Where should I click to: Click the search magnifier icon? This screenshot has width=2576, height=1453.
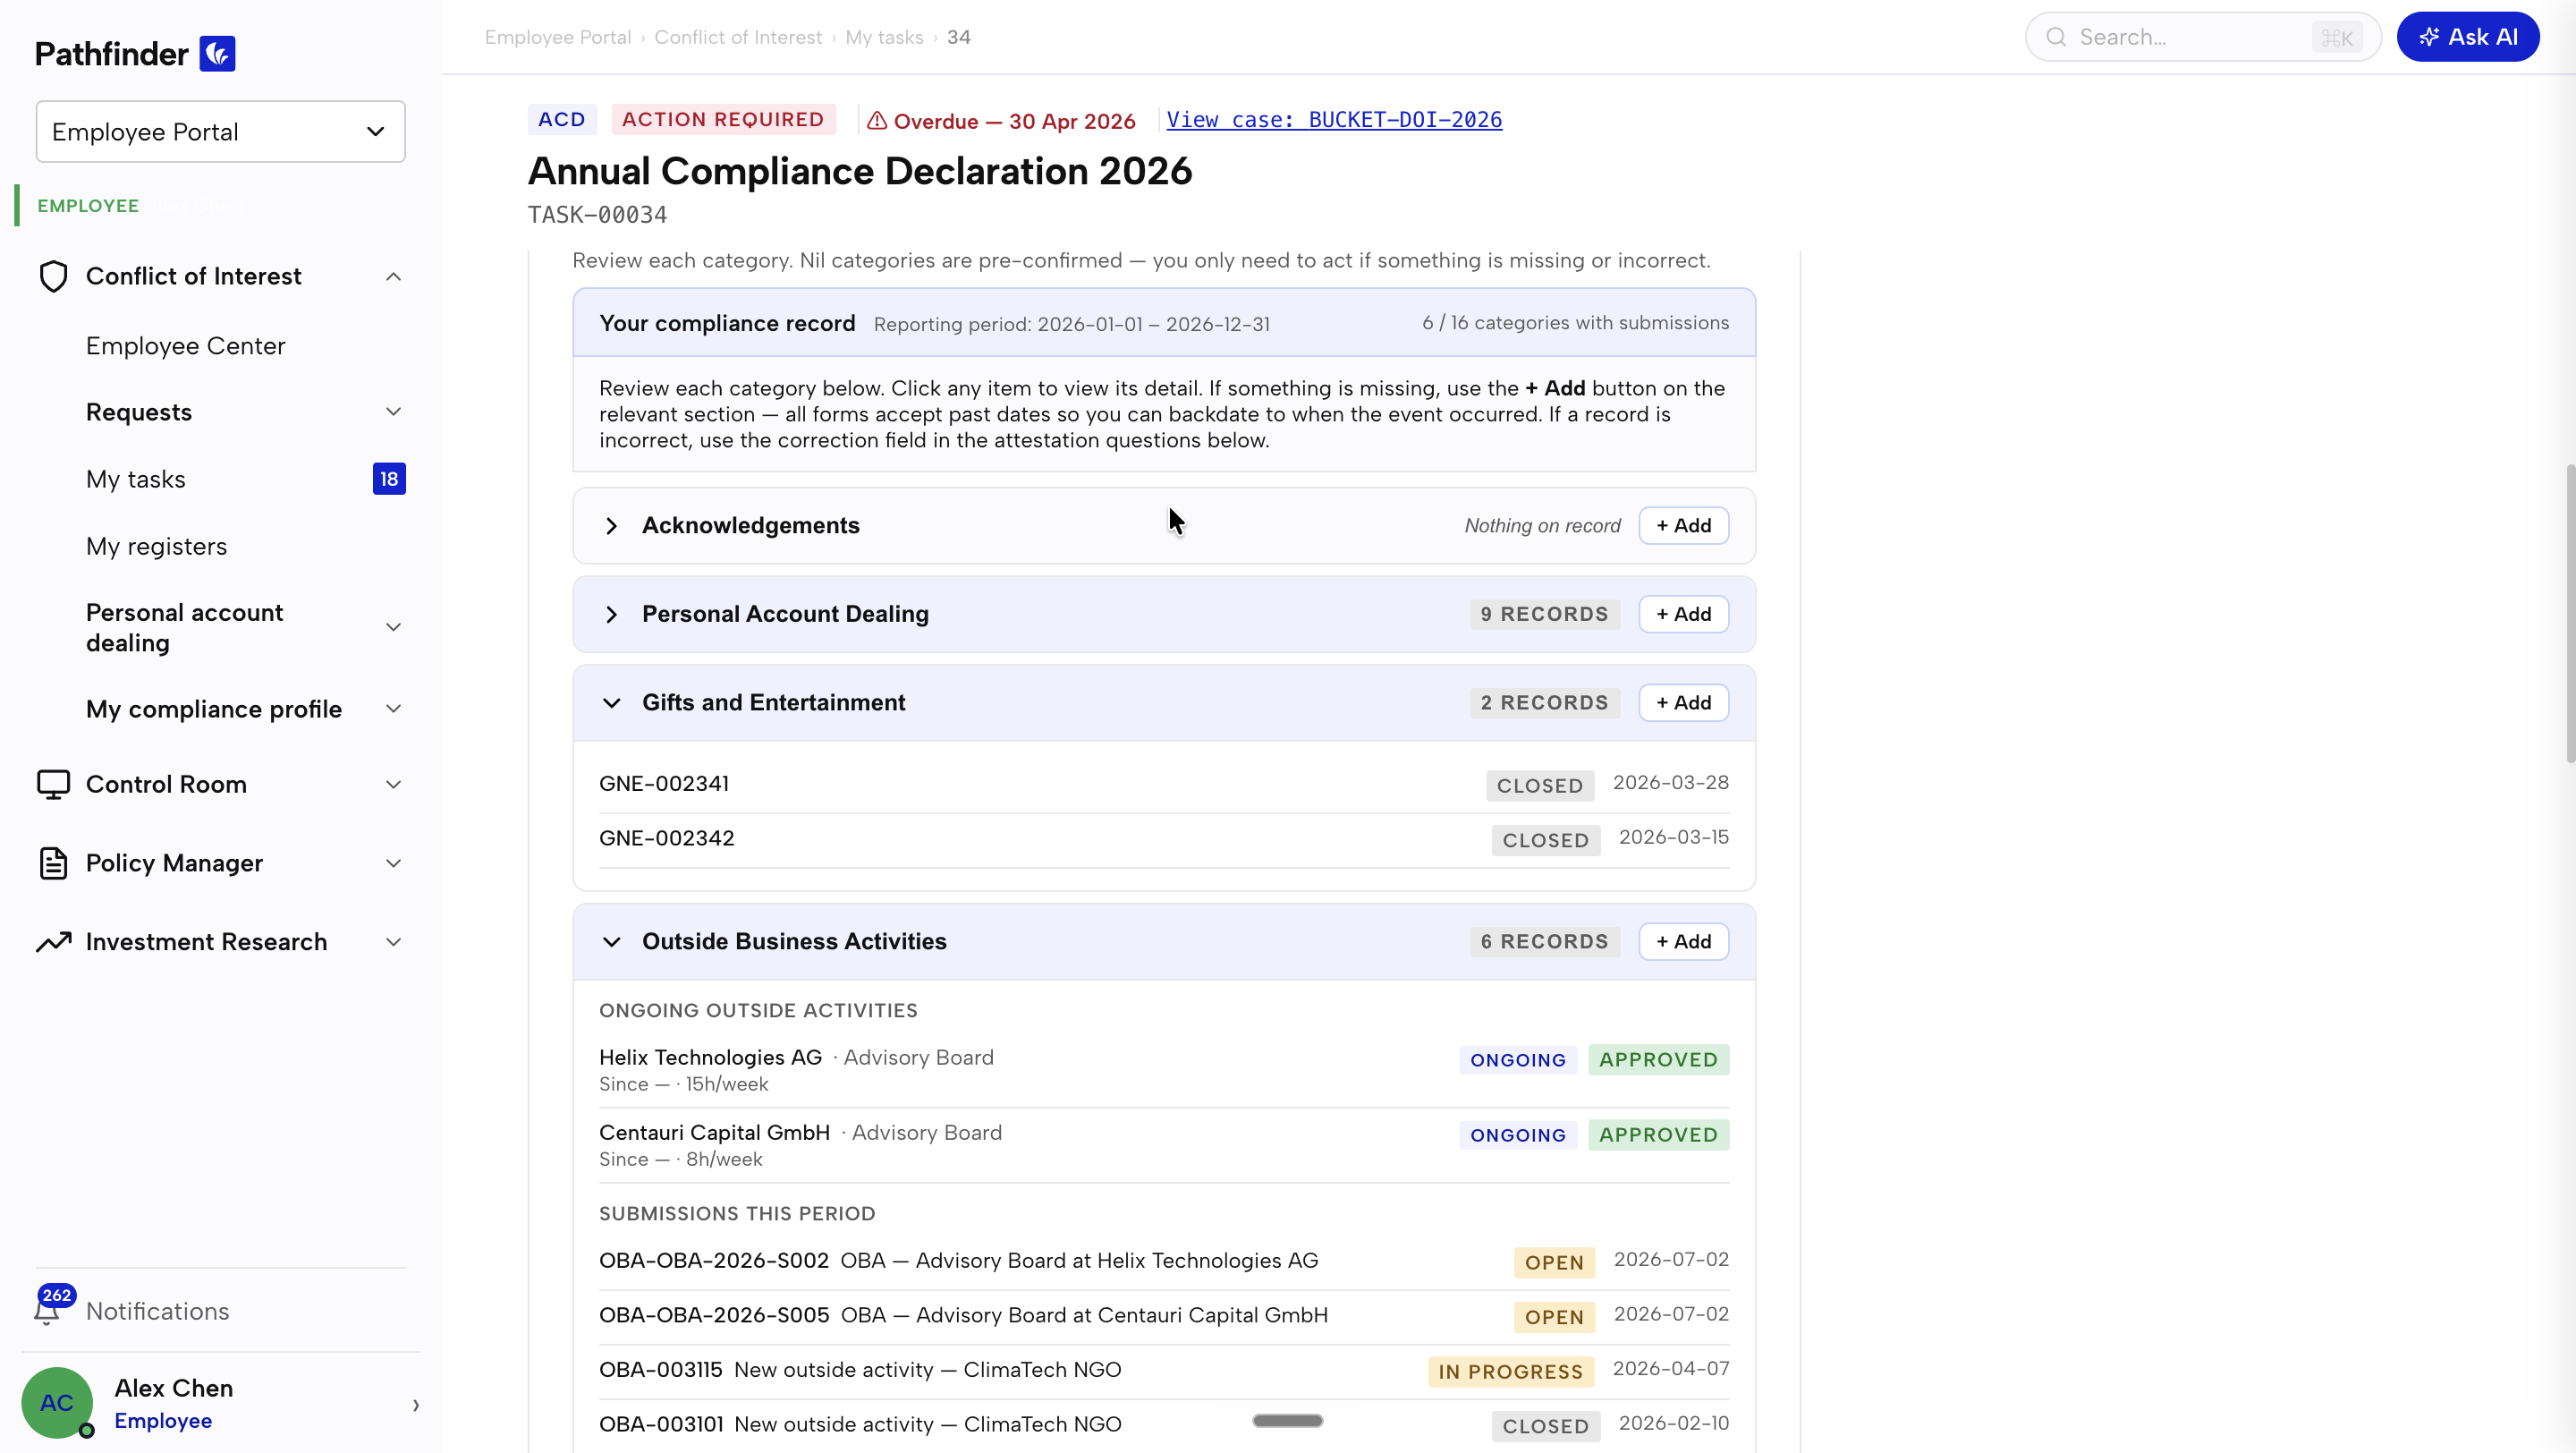(2056, 37)
